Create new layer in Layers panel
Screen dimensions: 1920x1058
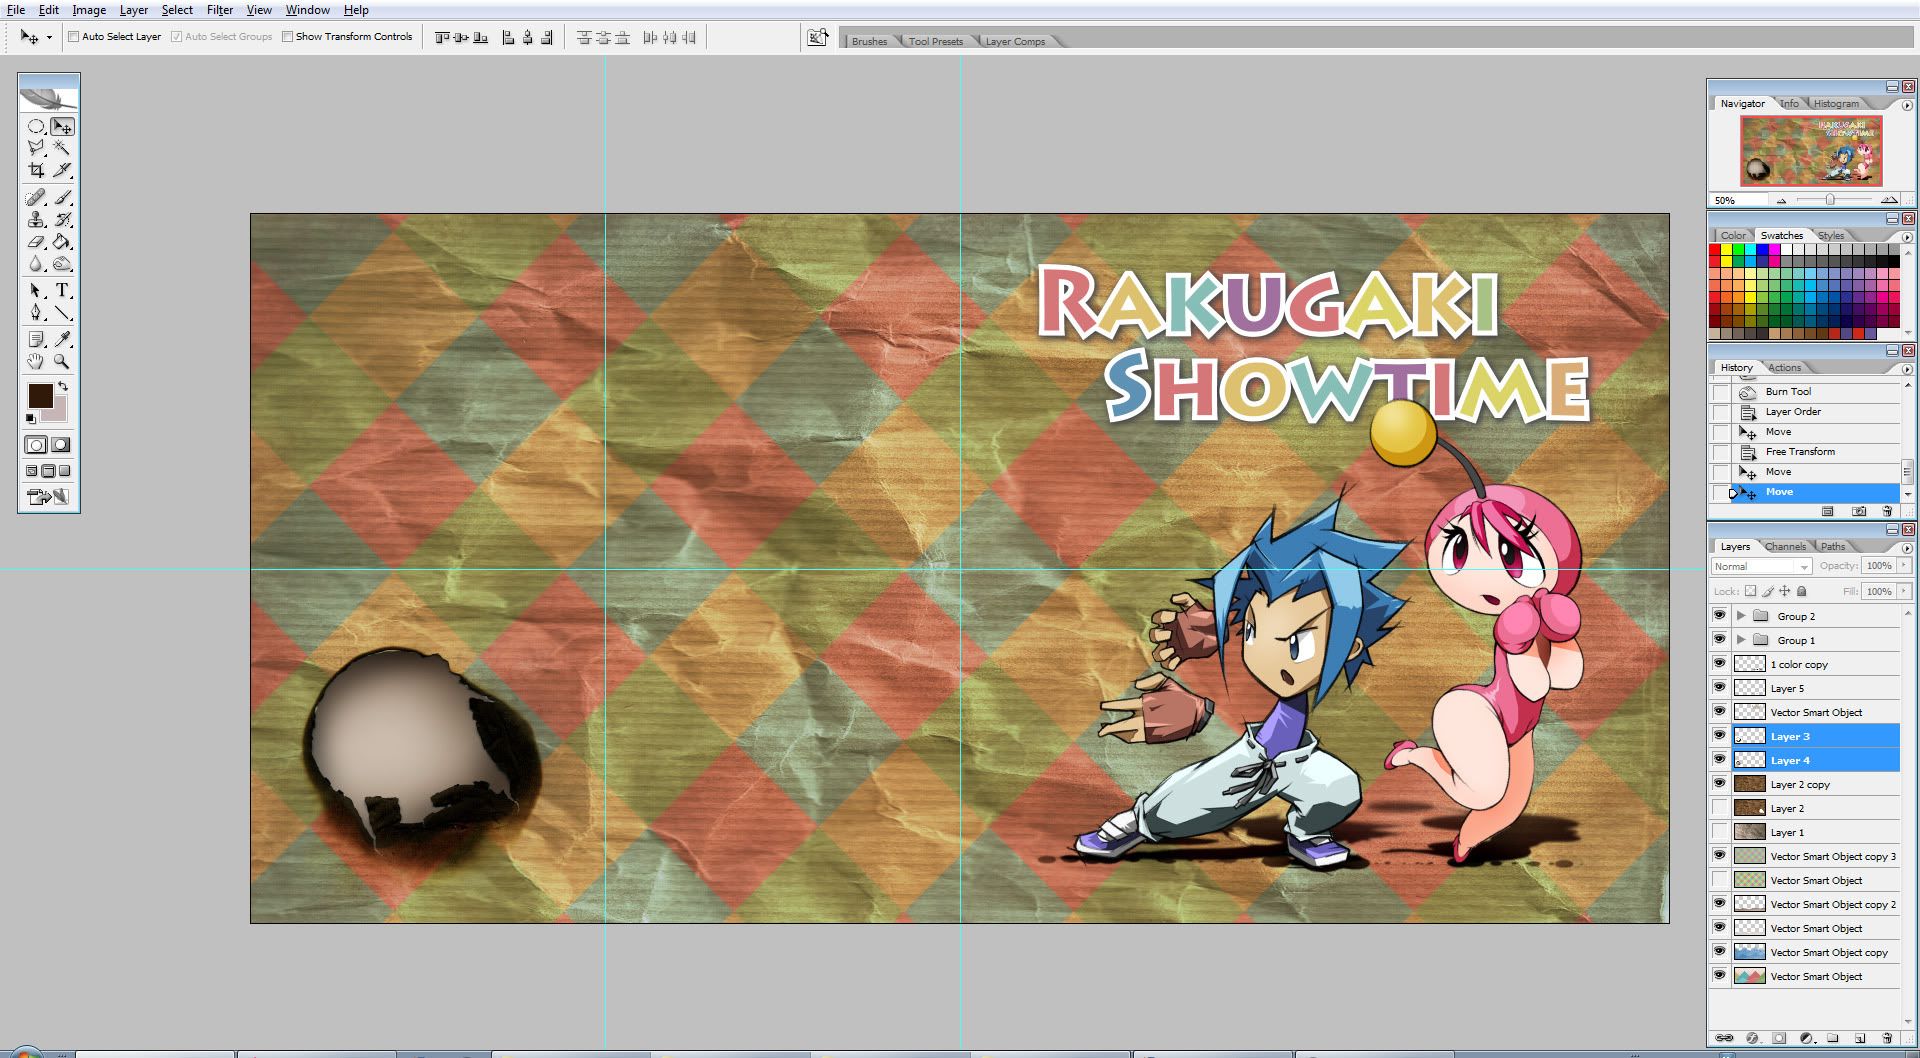point(1860,1038)
